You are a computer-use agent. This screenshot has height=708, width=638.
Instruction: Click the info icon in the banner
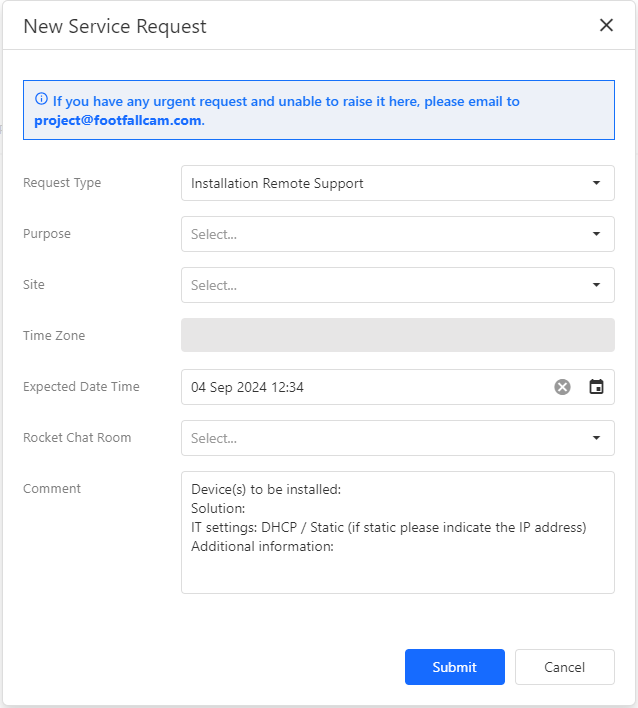41,100
